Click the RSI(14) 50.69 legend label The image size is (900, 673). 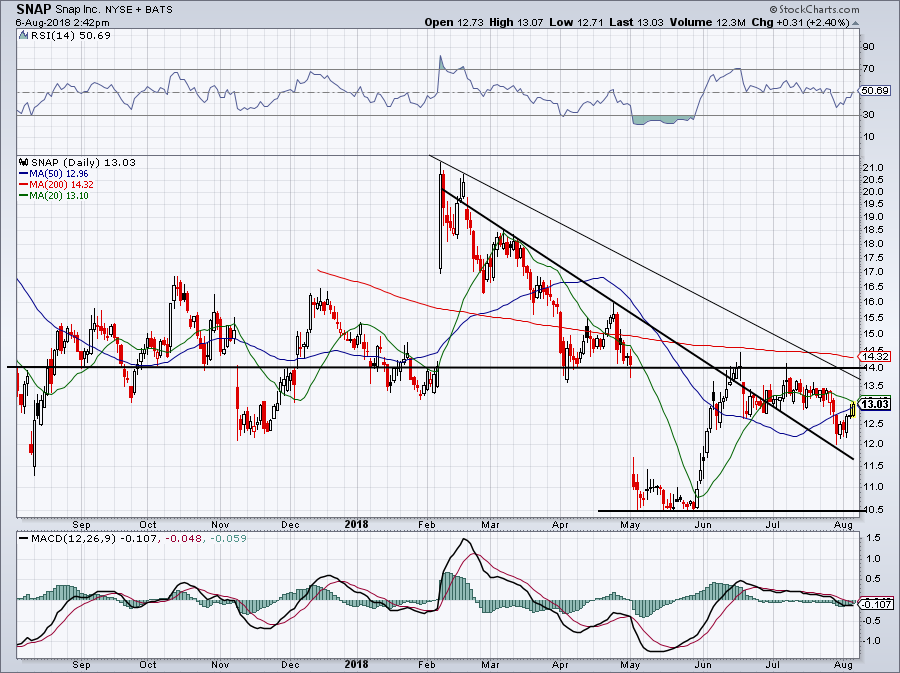[x=70, y=35]
